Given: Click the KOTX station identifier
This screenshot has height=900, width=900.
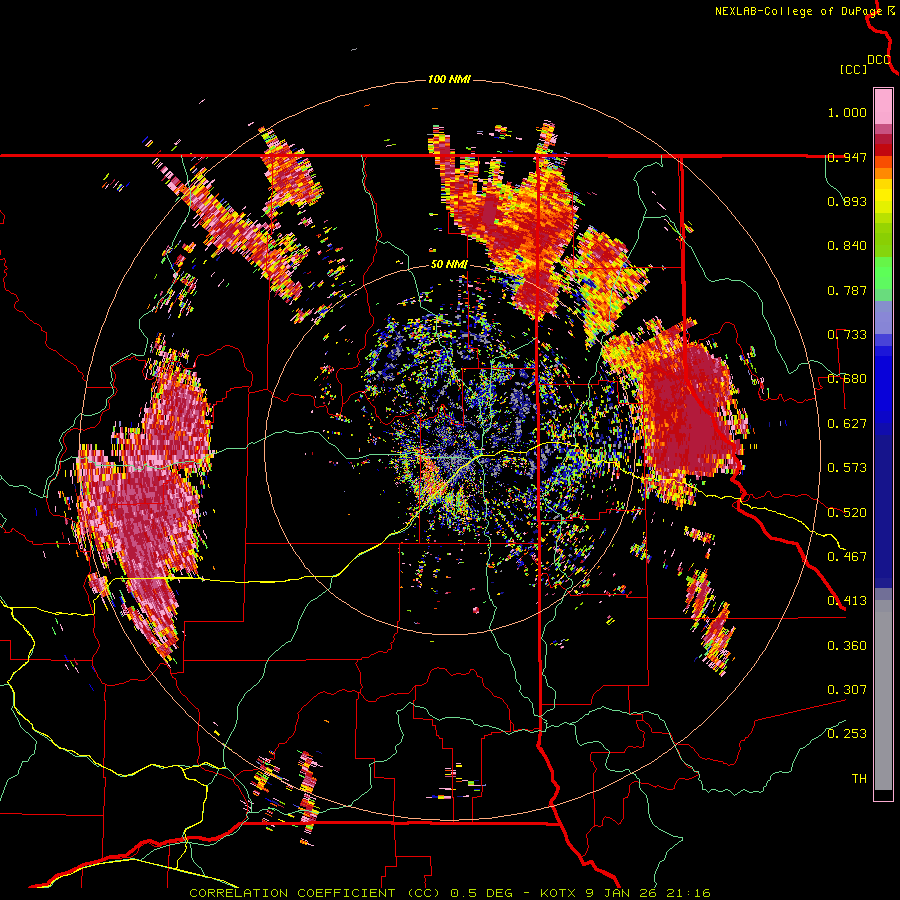Looking at the screenshot, I should 559,893.
